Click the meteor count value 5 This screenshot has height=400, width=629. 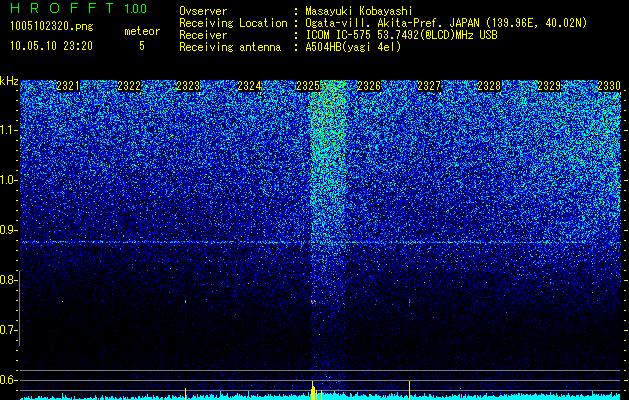click(x=142, y=46)
